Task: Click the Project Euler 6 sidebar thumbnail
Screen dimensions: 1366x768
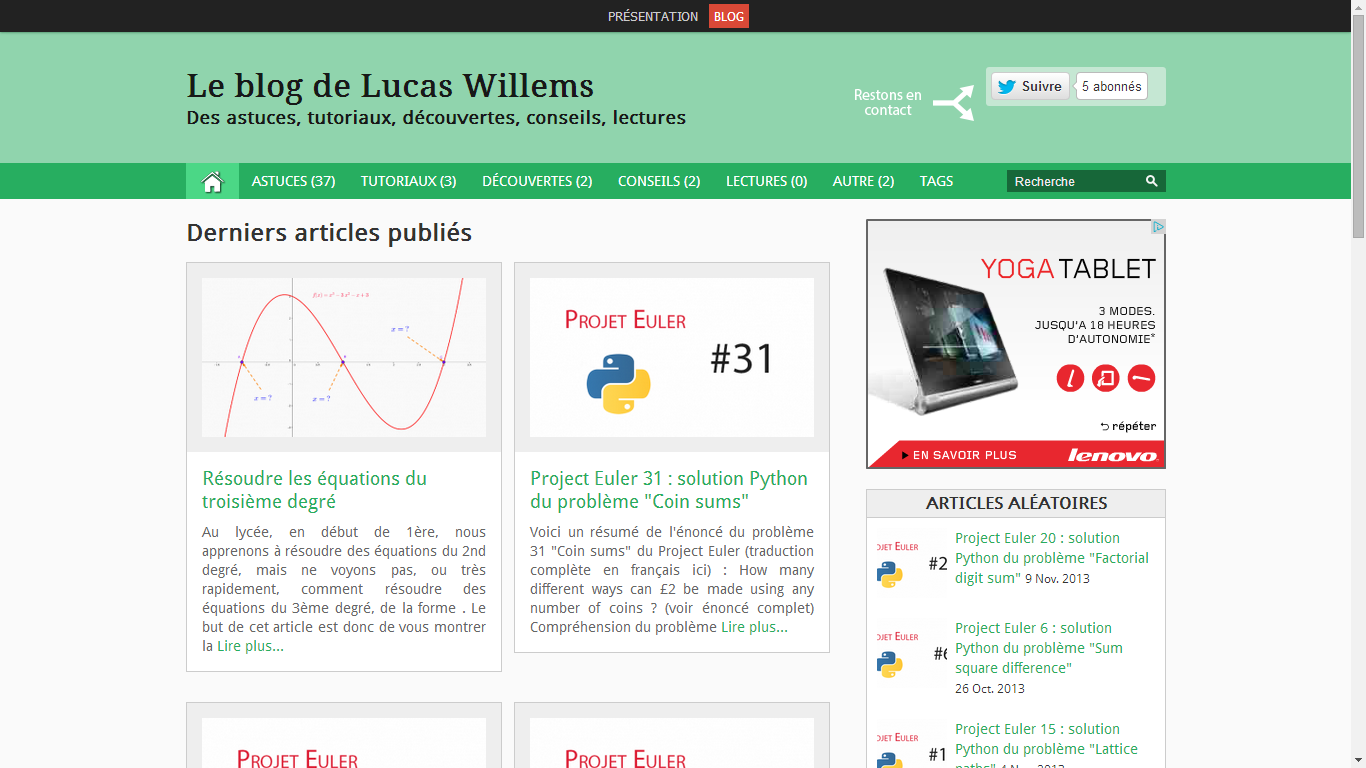Action: pyautogui.click(x=911, y=654)
